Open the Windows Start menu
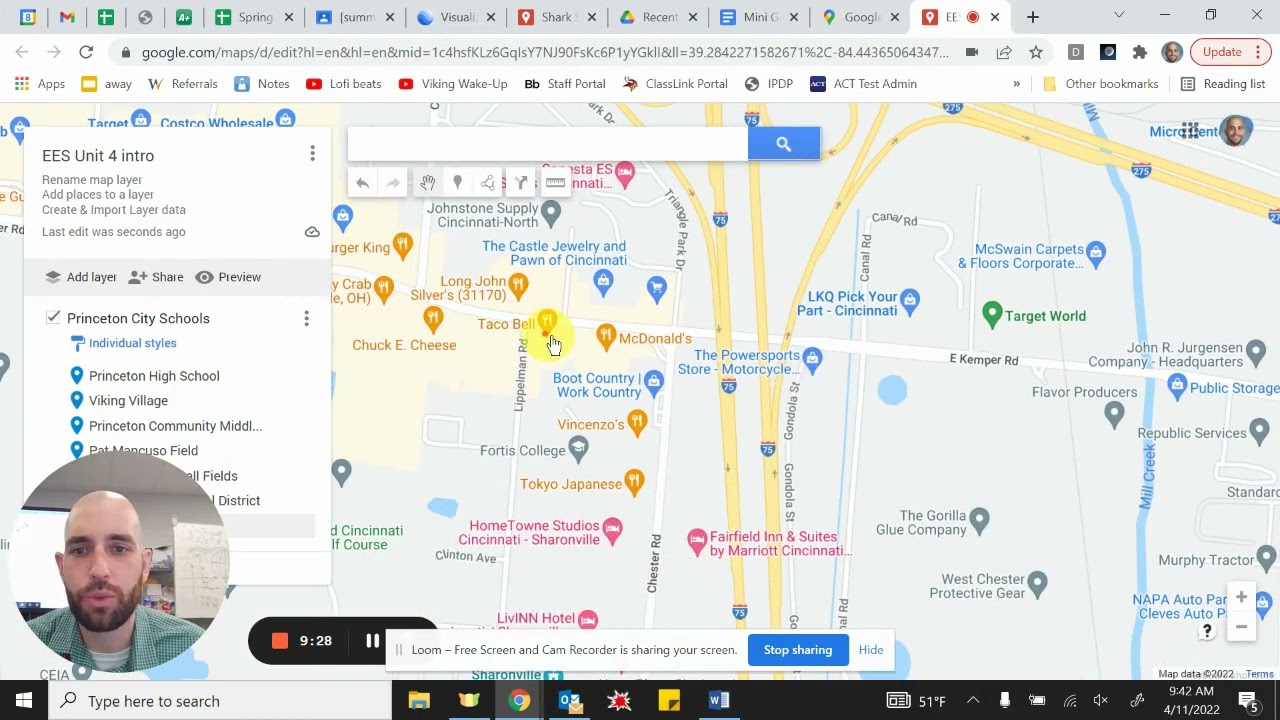This screenshot has height=720, width=1280. pyautogui.click(x=24, y=700)
